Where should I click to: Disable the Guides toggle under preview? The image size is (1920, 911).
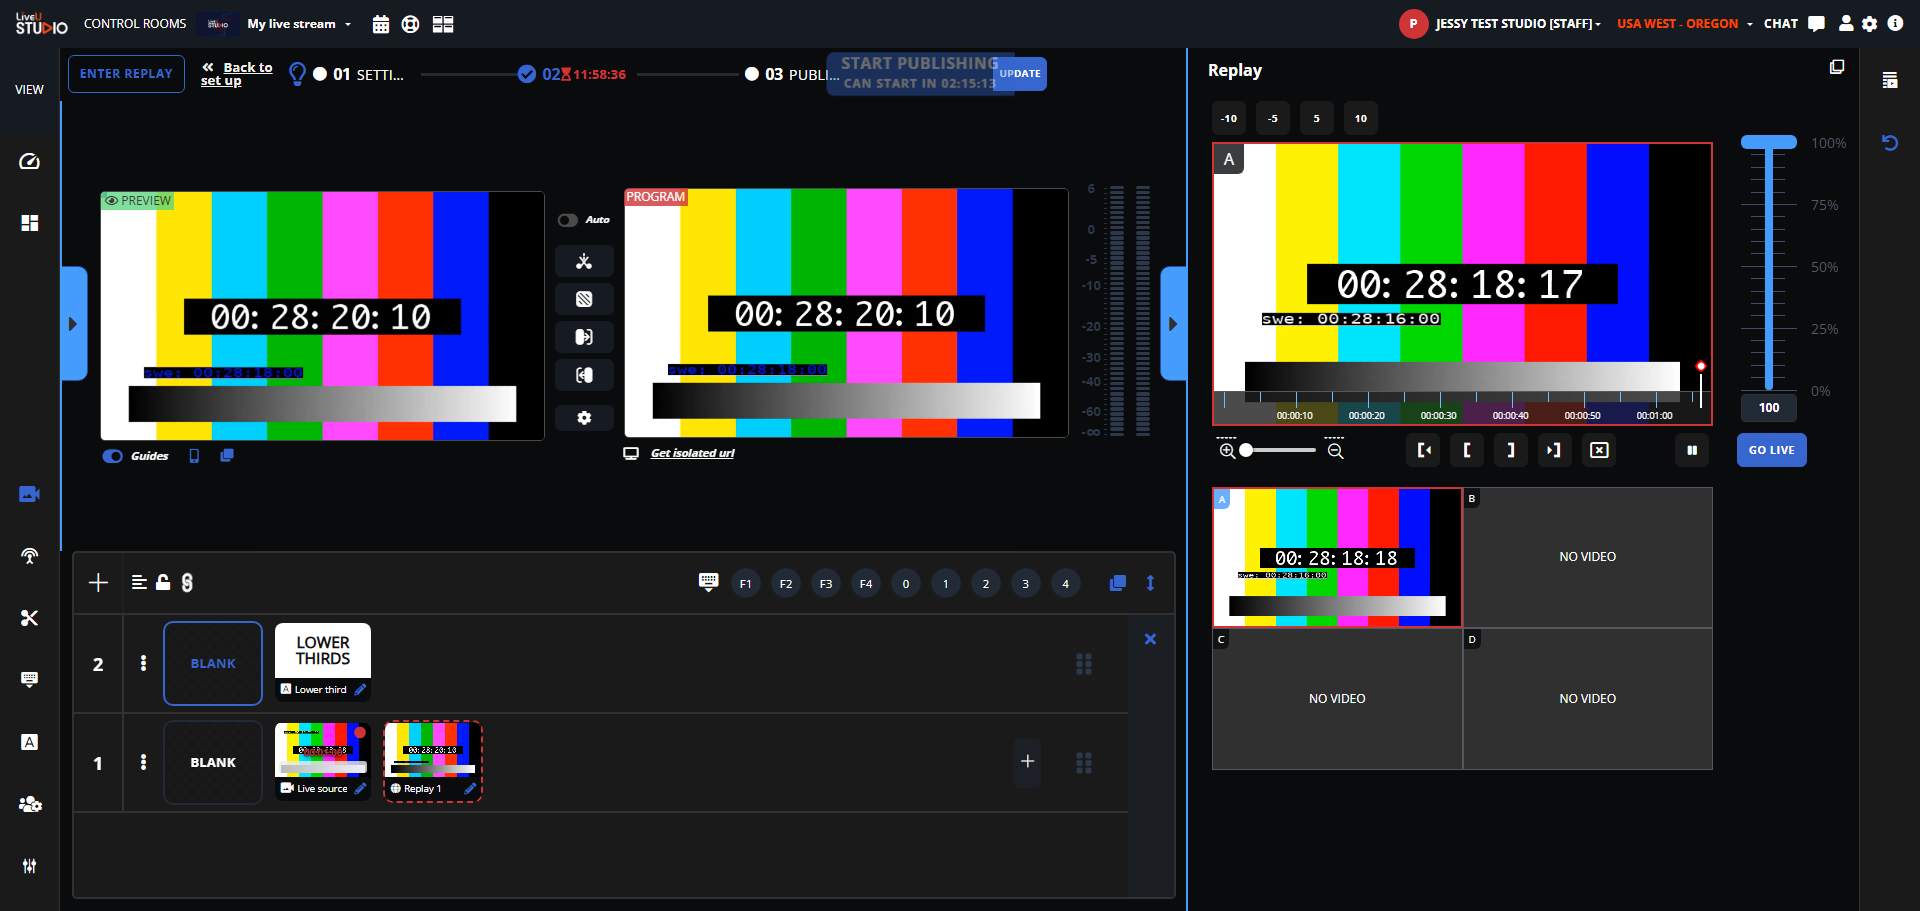point(113,456)
